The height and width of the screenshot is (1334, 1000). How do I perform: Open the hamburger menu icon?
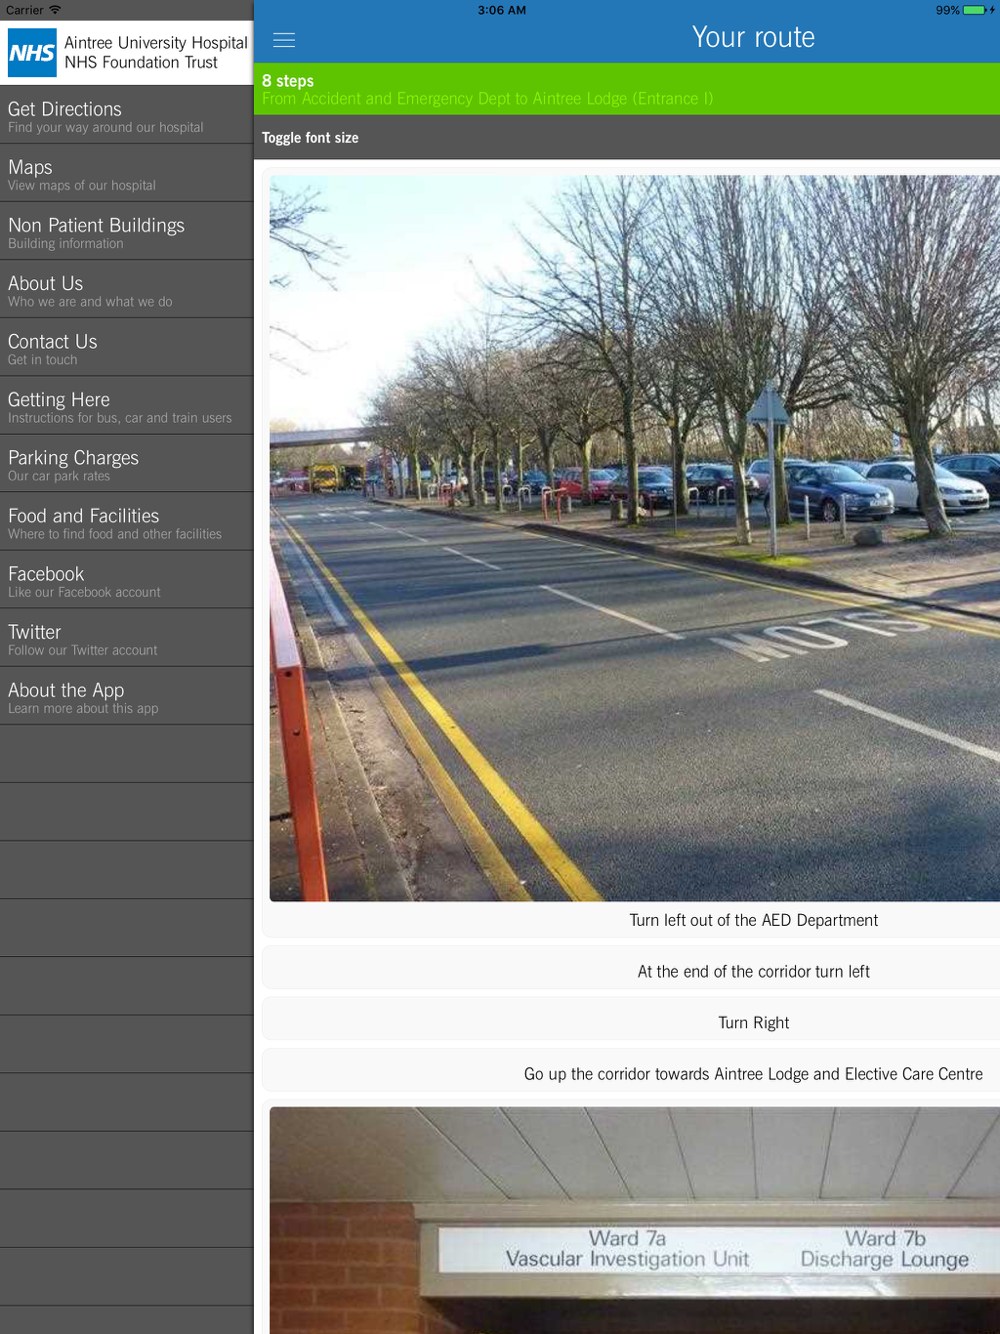(x=284, y=40)
